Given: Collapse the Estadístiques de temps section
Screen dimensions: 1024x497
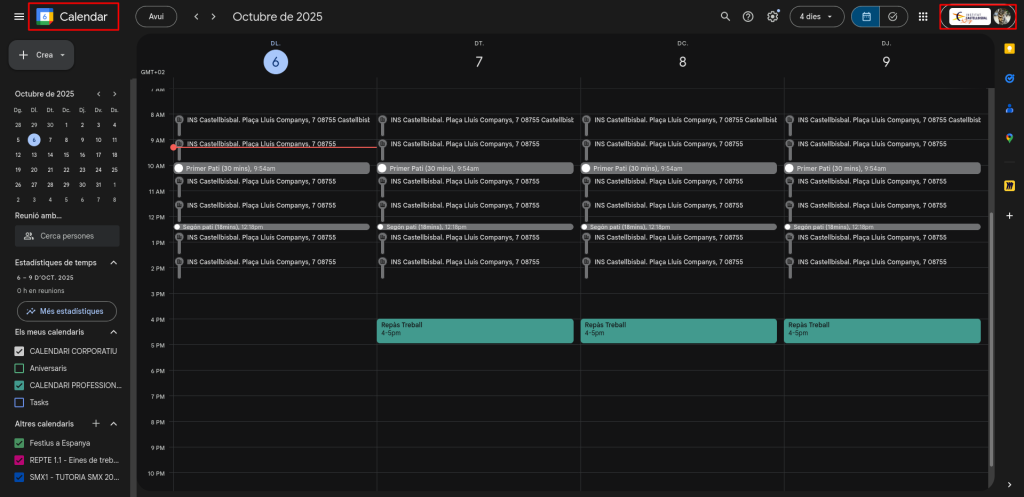Looking at the screenshot, I should (113, 262).
